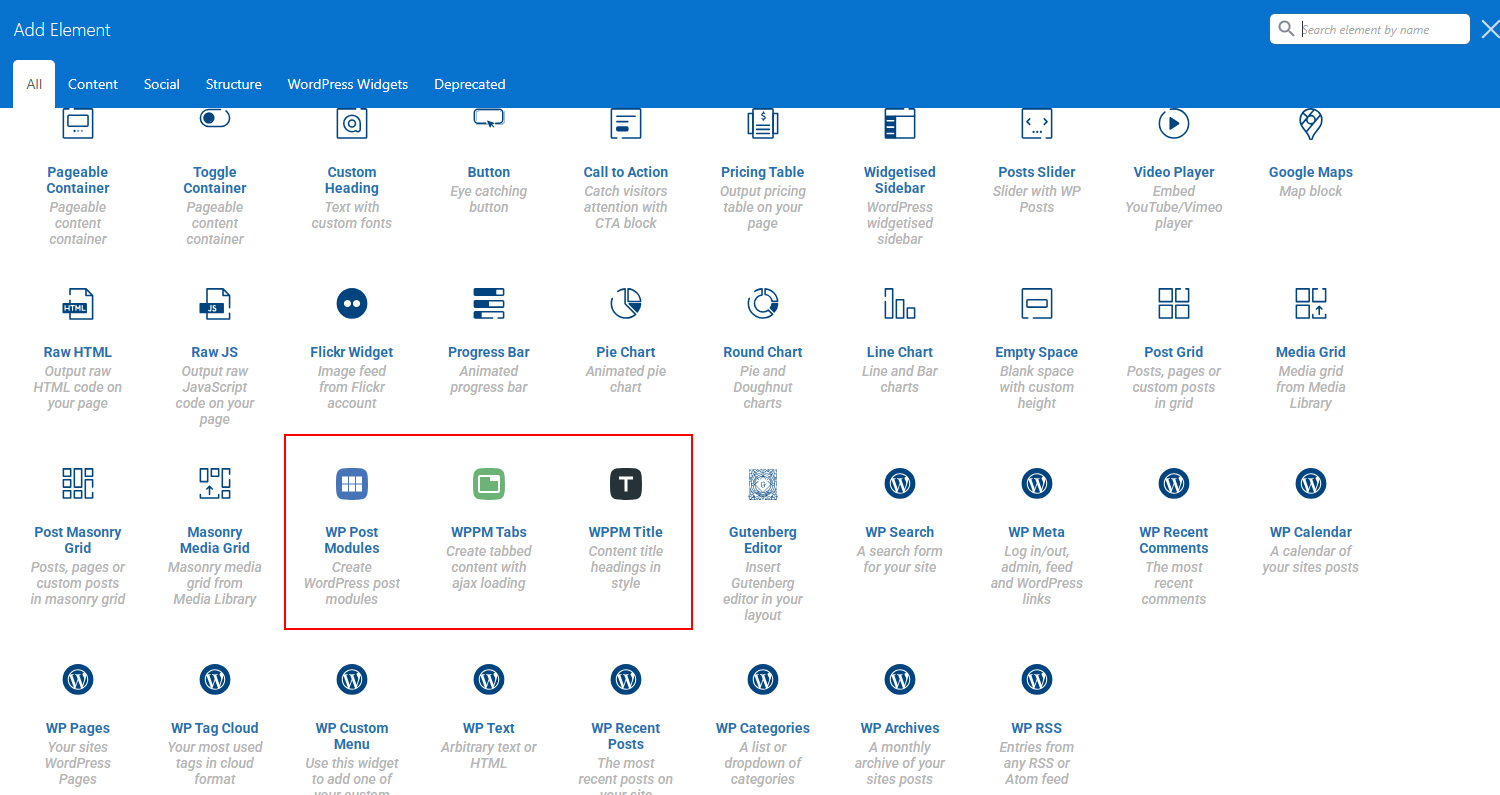
Task: Select the WPPM Tabs title text
Action: tap(489, 532)
